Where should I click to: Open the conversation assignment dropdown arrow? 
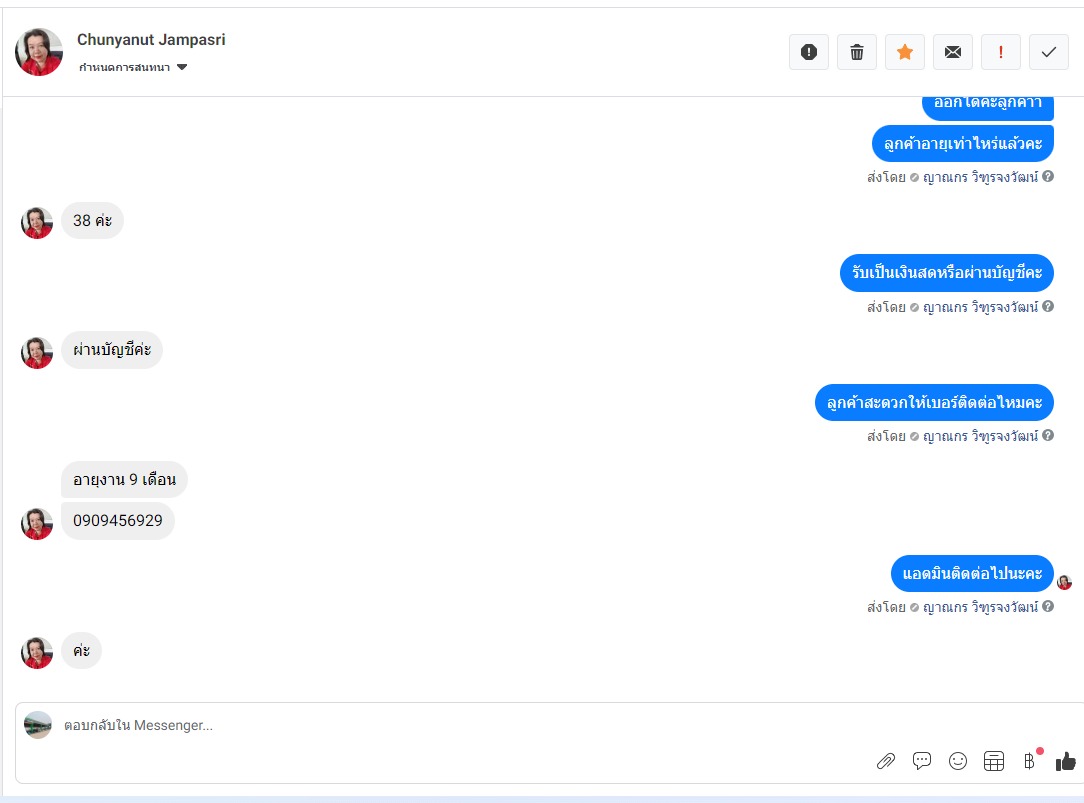pyautogui.click(x=182, y=67)
